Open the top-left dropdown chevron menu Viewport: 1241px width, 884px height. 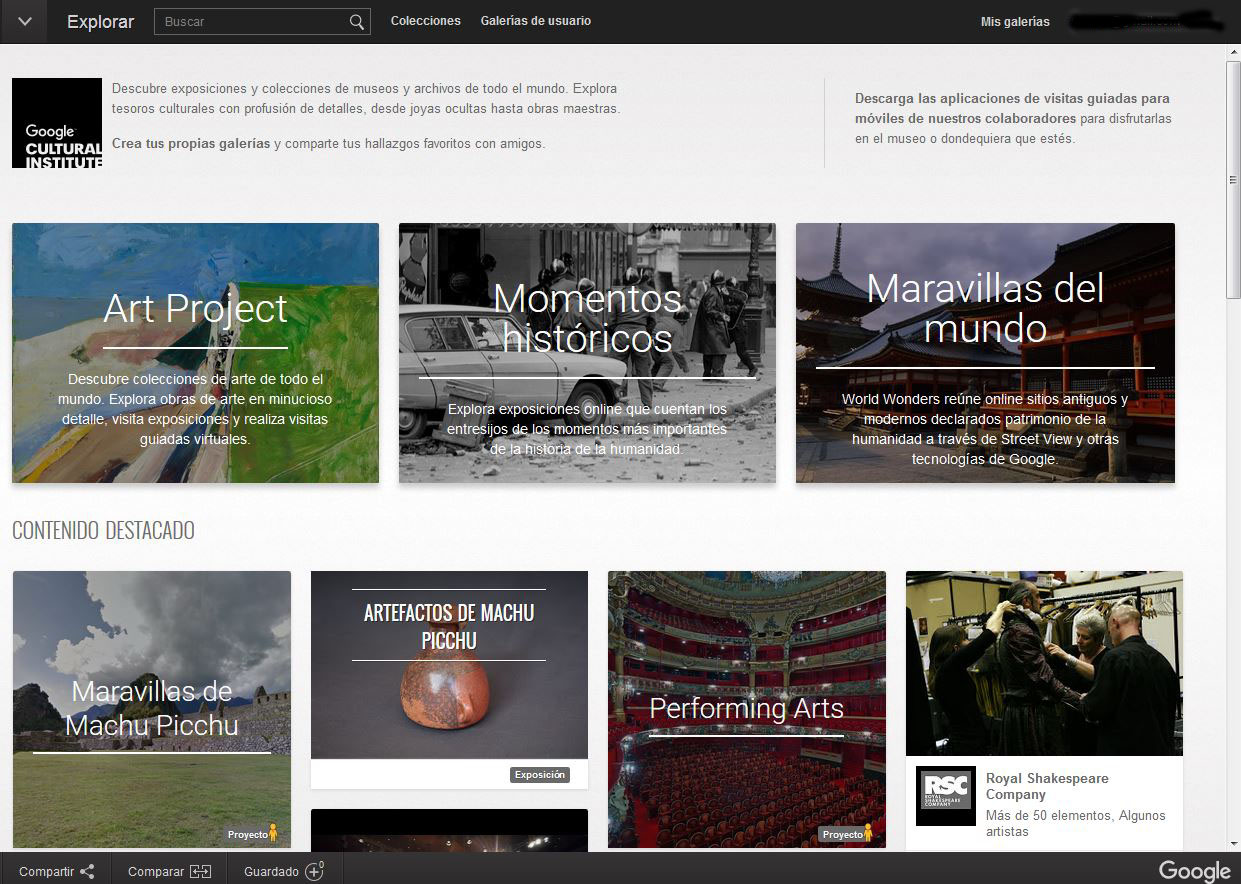pos(24,22)
